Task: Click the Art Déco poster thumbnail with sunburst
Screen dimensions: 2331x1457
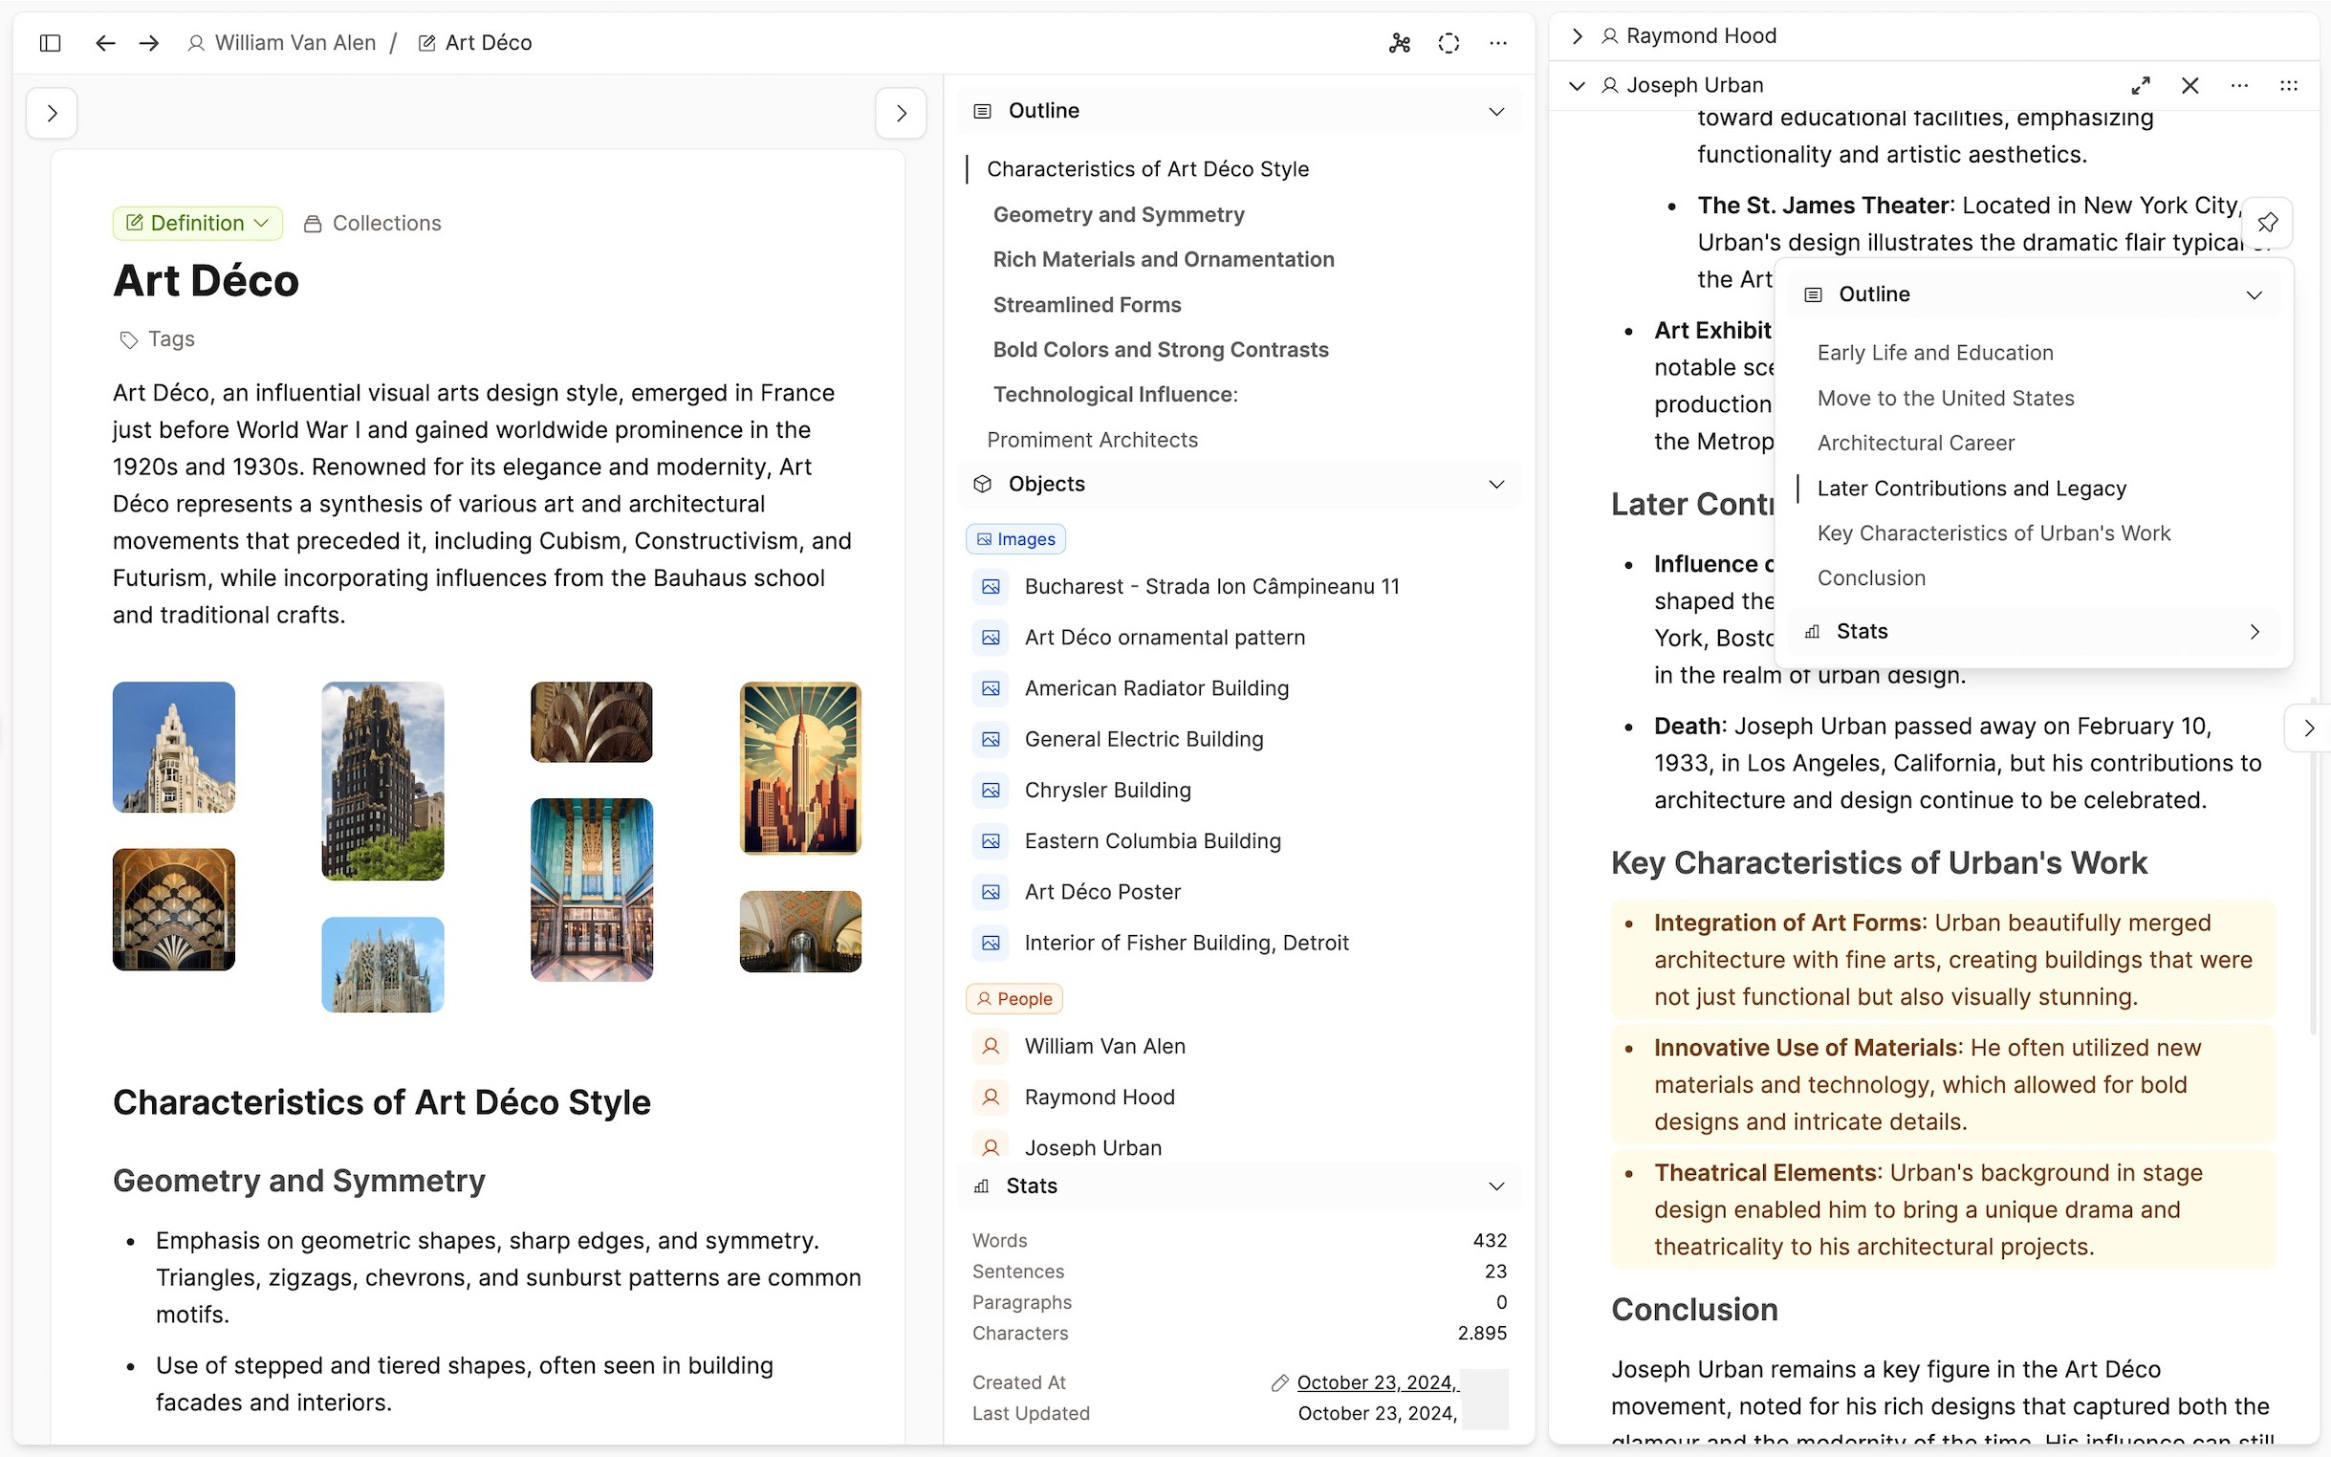Action: [800, 768]
